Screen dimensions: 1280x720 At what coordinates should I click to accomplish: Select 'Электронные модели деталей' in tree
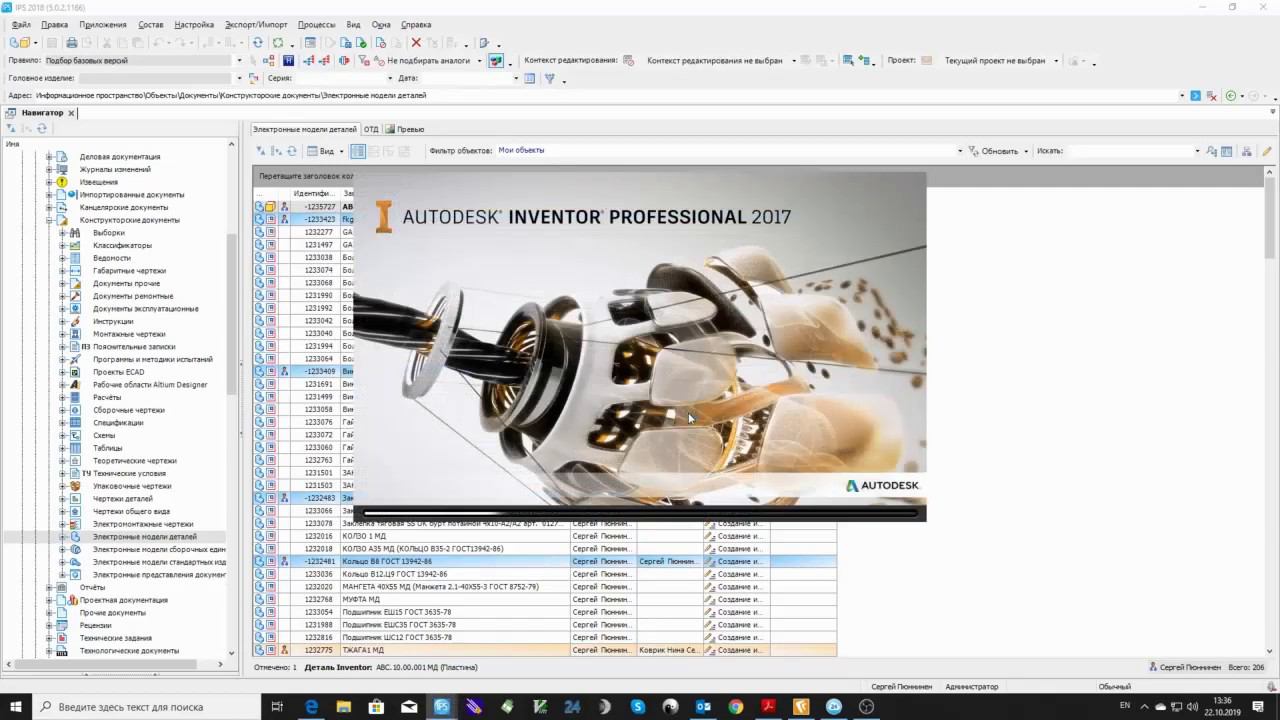pos(145,537)
